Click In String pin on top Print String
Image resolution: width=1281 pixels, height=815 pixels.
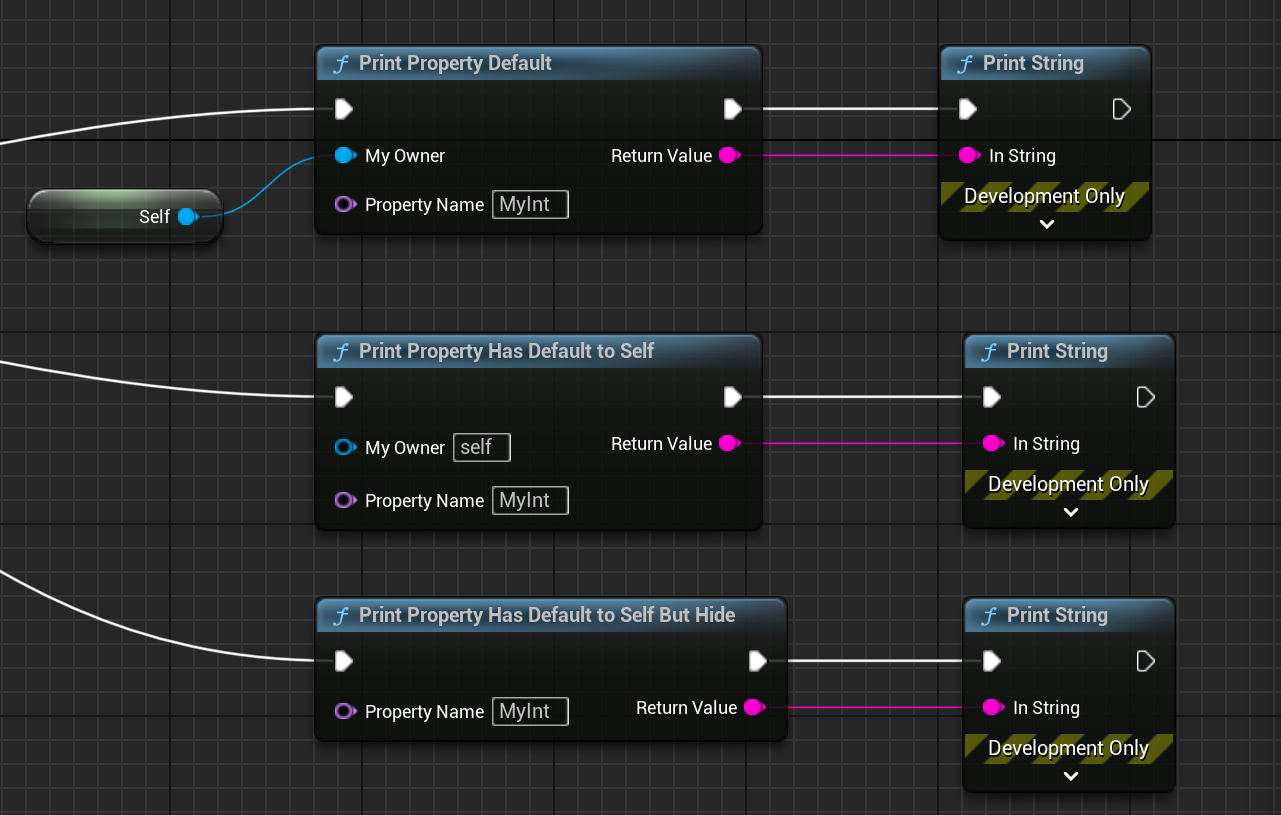click(968, 156)
